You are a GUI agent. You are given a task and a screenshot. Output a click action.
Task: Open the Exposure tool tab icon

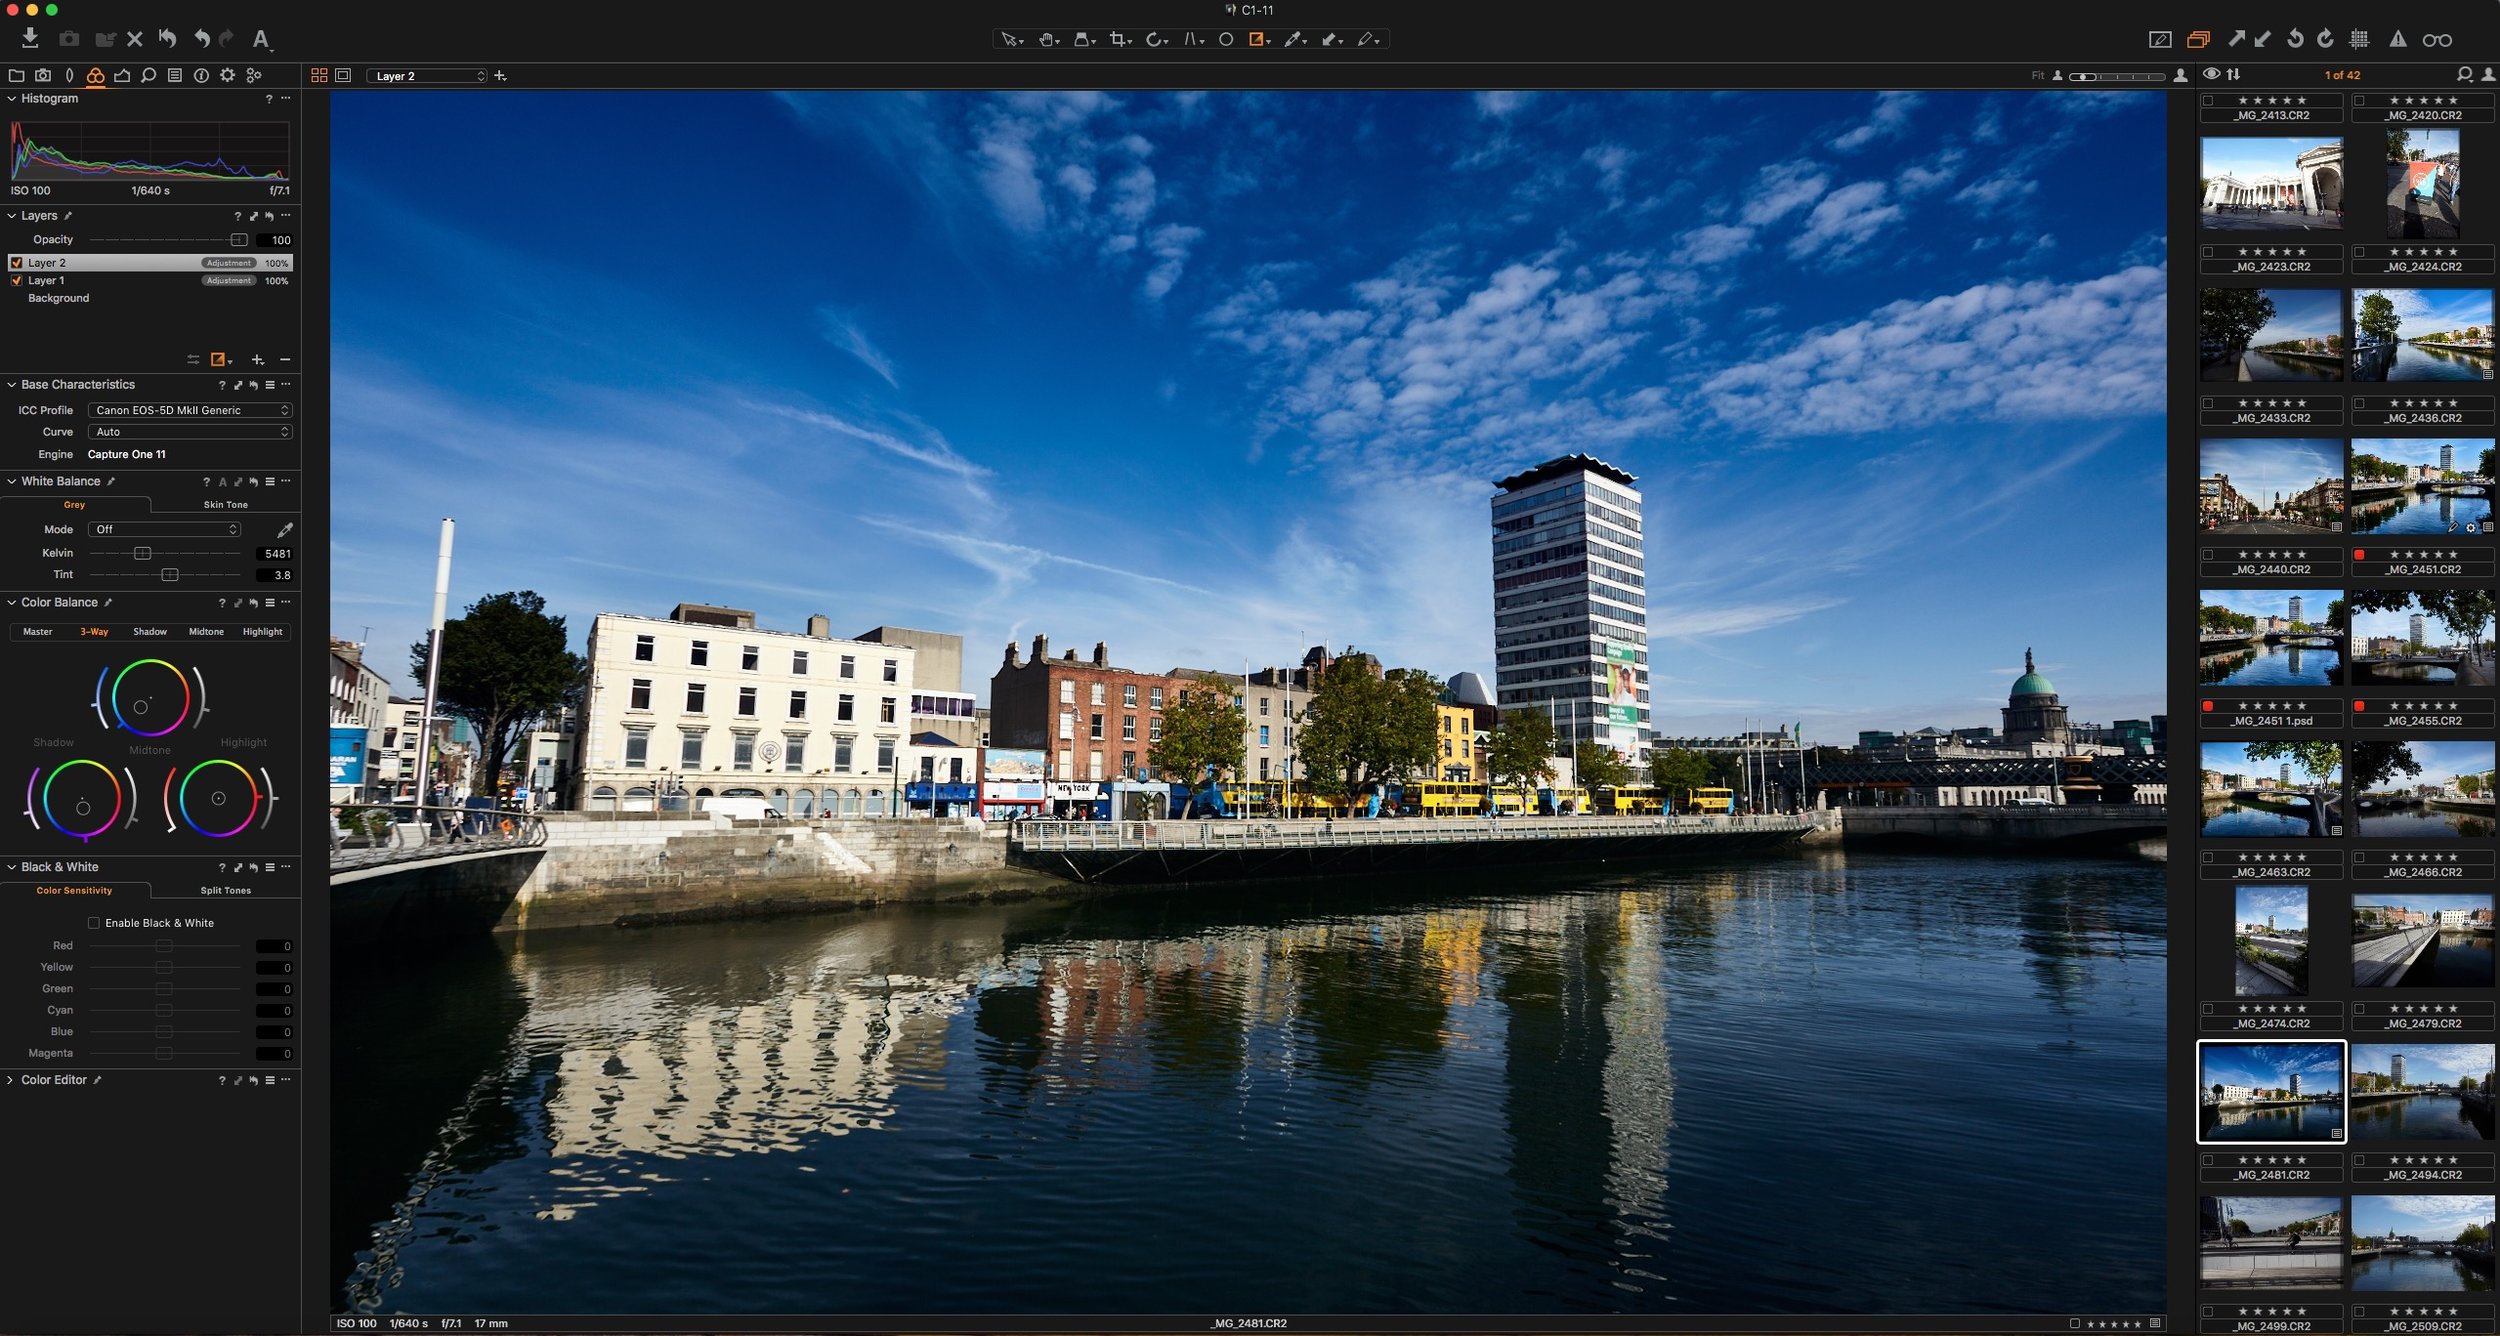(122, 75)
